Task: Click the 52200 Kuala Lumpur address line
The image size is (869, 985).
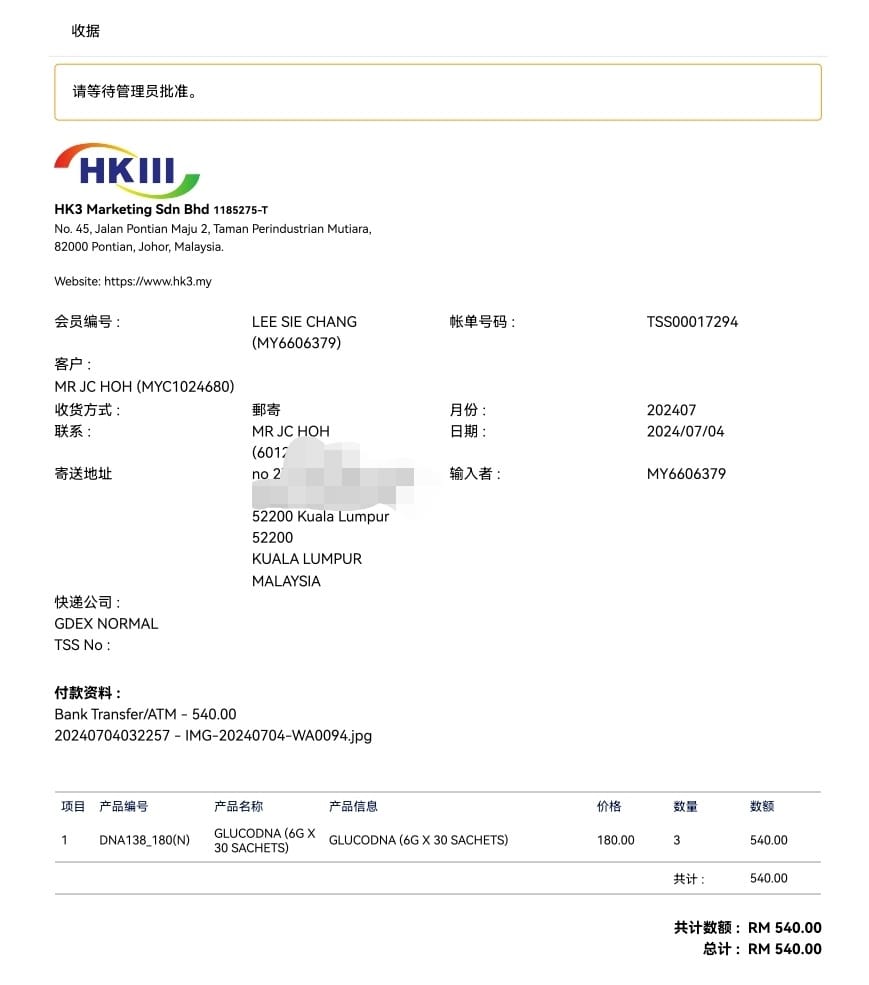Action: coord(320,516)
